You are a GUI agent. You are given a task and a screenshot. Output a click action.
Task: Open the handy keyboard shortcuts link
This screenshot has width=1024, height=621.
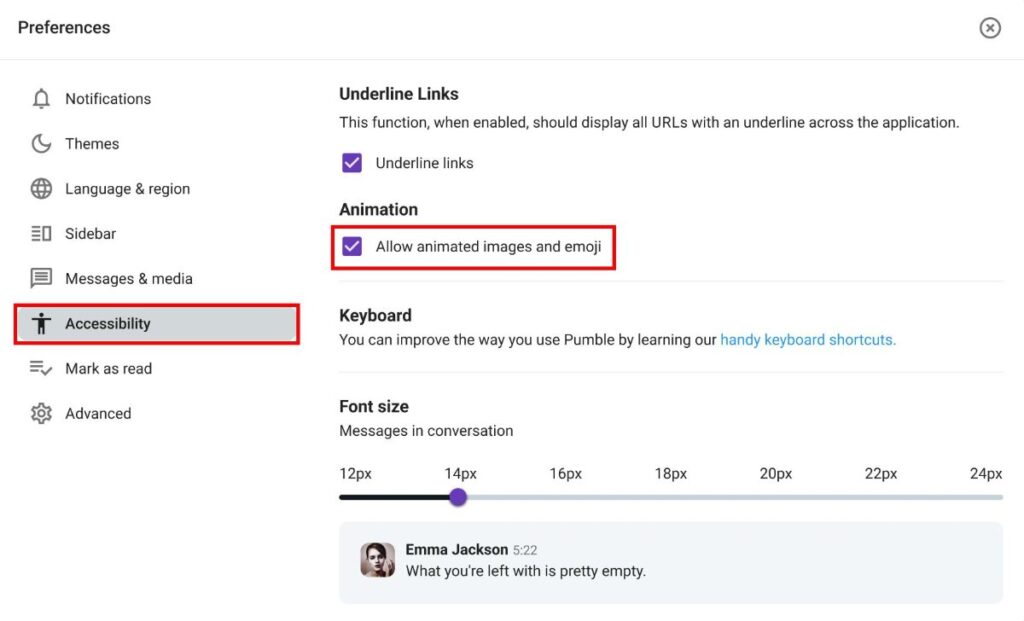pyautogui.click(x=807, y=339)
